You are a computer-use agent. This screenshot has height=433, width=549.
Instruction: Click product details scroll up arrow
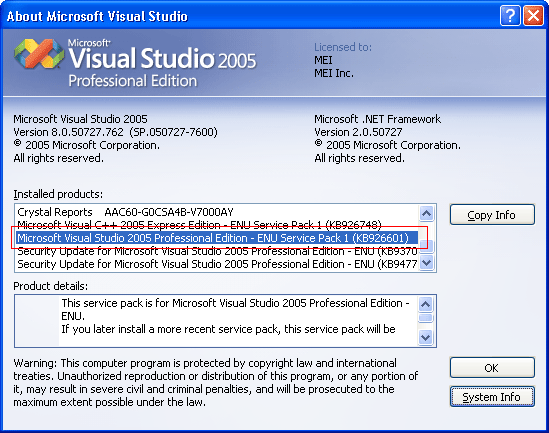[425, 304]
